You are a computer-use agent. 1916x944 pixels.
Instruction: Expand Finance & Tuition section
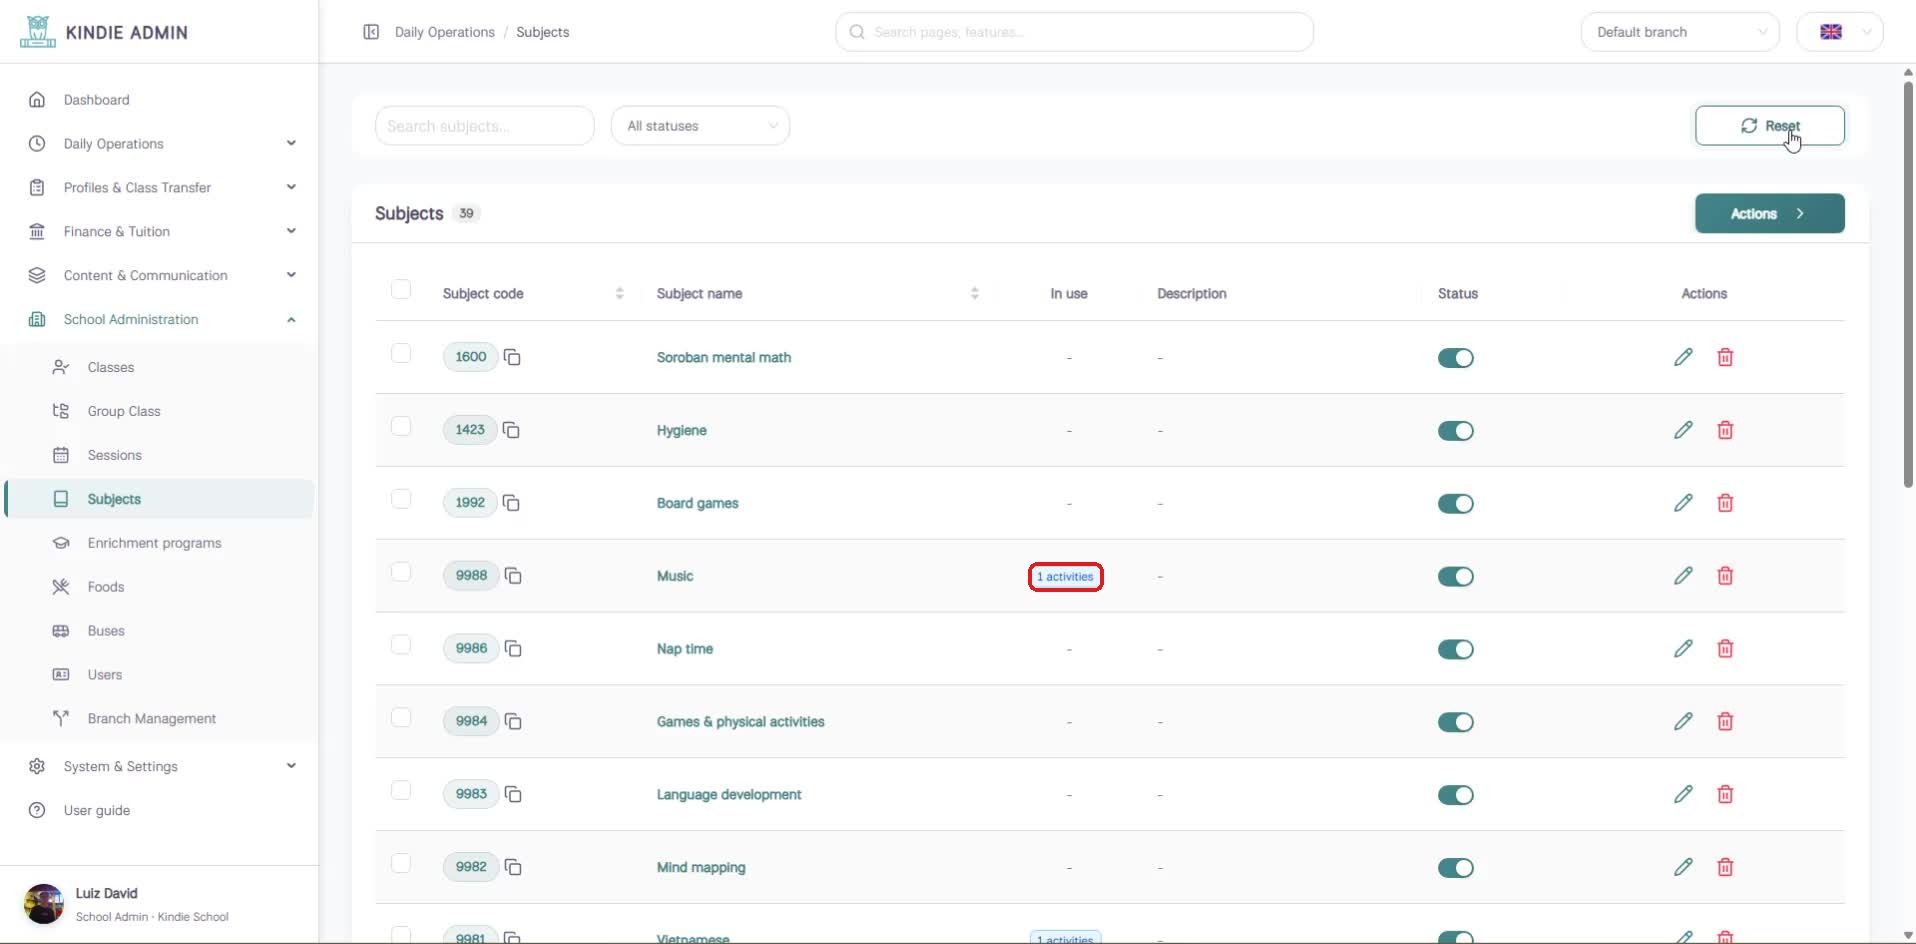pyautogui.click(x=160, y=232)
